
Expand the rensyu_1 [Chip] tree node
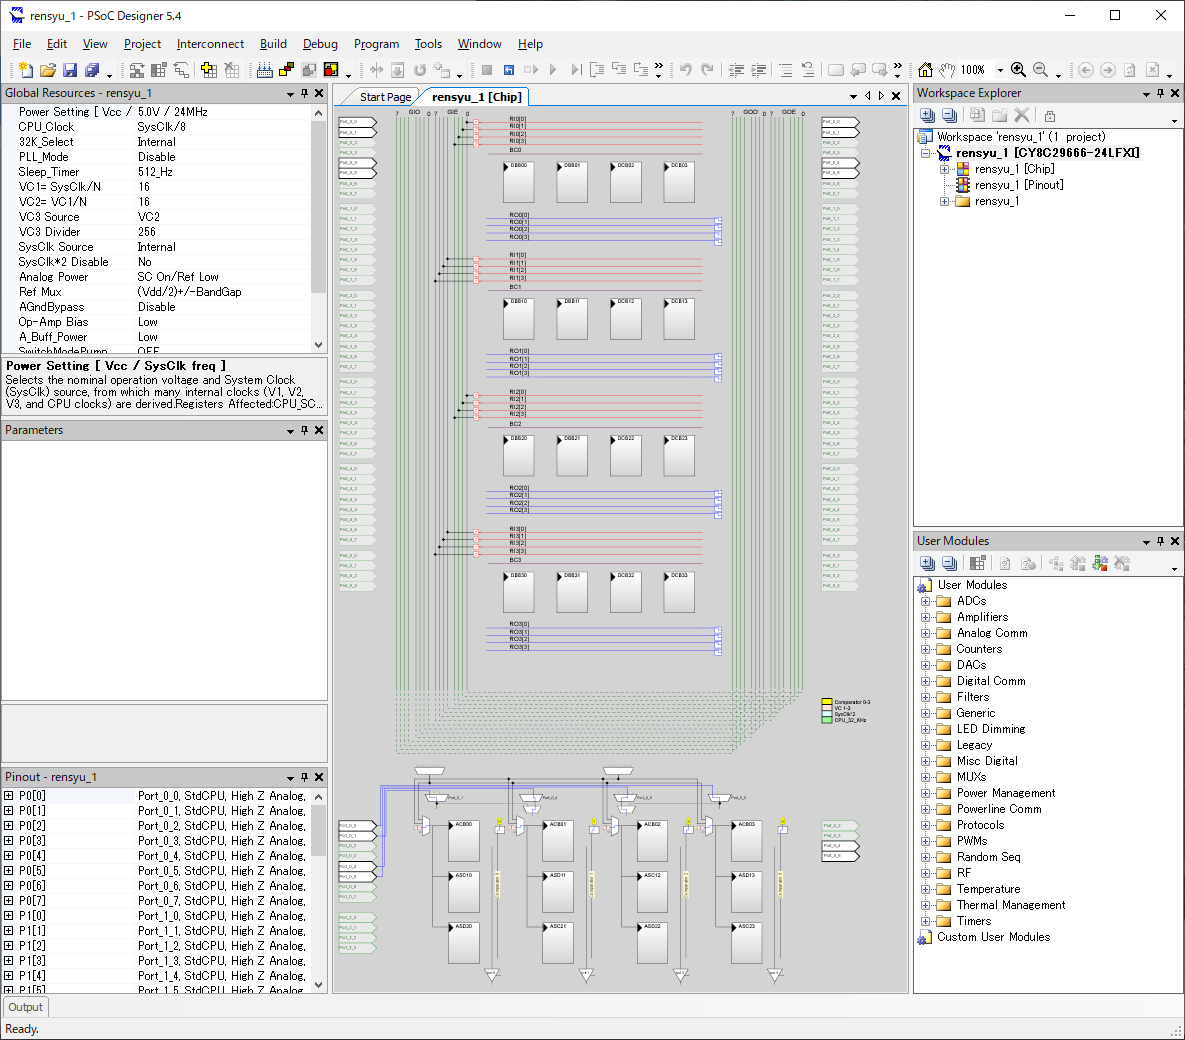pos(944,169)
